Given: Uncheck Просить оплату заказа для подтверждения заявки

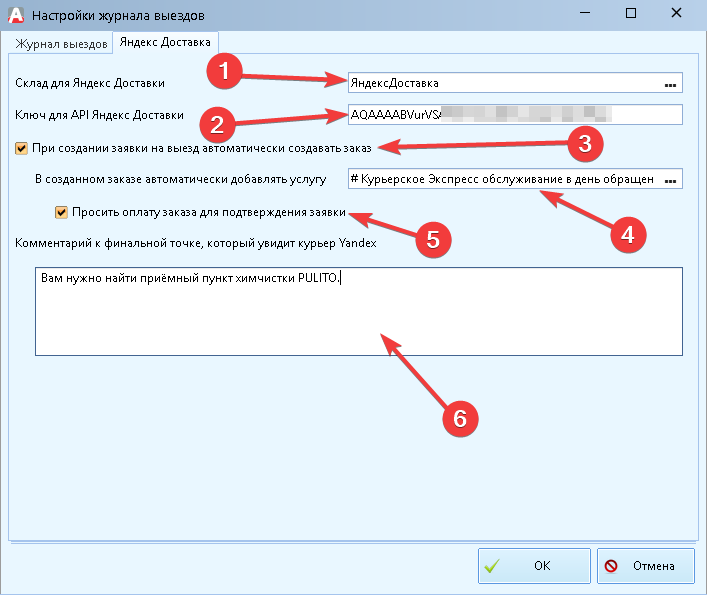Looking at the screenshot, I should pos(62,212).
